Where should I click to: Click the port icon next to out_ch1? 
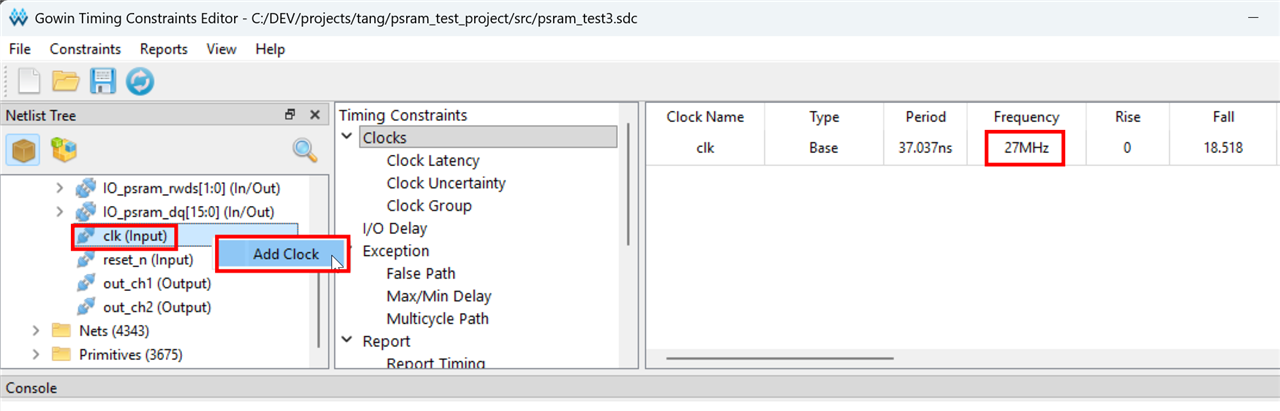[87, 283]
